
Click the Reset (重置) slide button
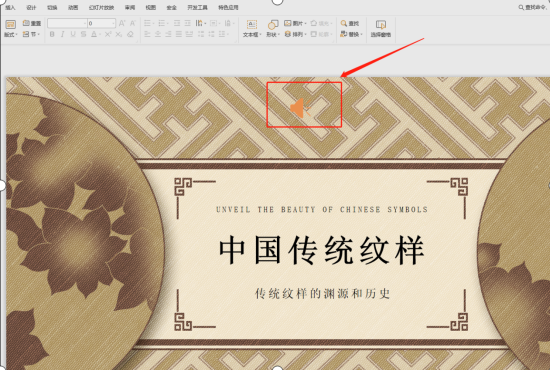click(32, 23)
